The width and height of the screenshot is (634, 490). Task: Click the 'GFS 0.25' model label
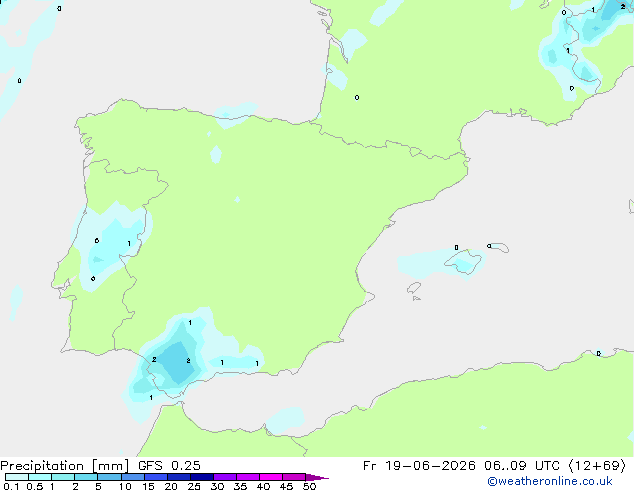click(x=169, y=466)
